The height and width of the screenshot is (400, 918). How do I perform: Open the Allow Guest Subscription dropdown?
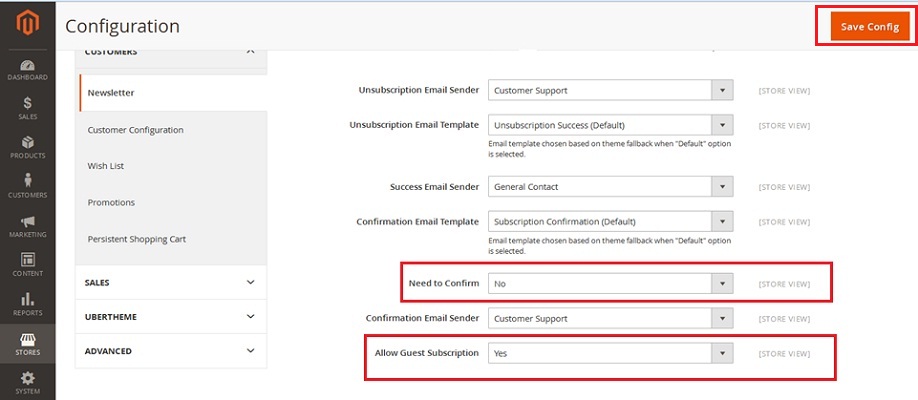point(611,354)
